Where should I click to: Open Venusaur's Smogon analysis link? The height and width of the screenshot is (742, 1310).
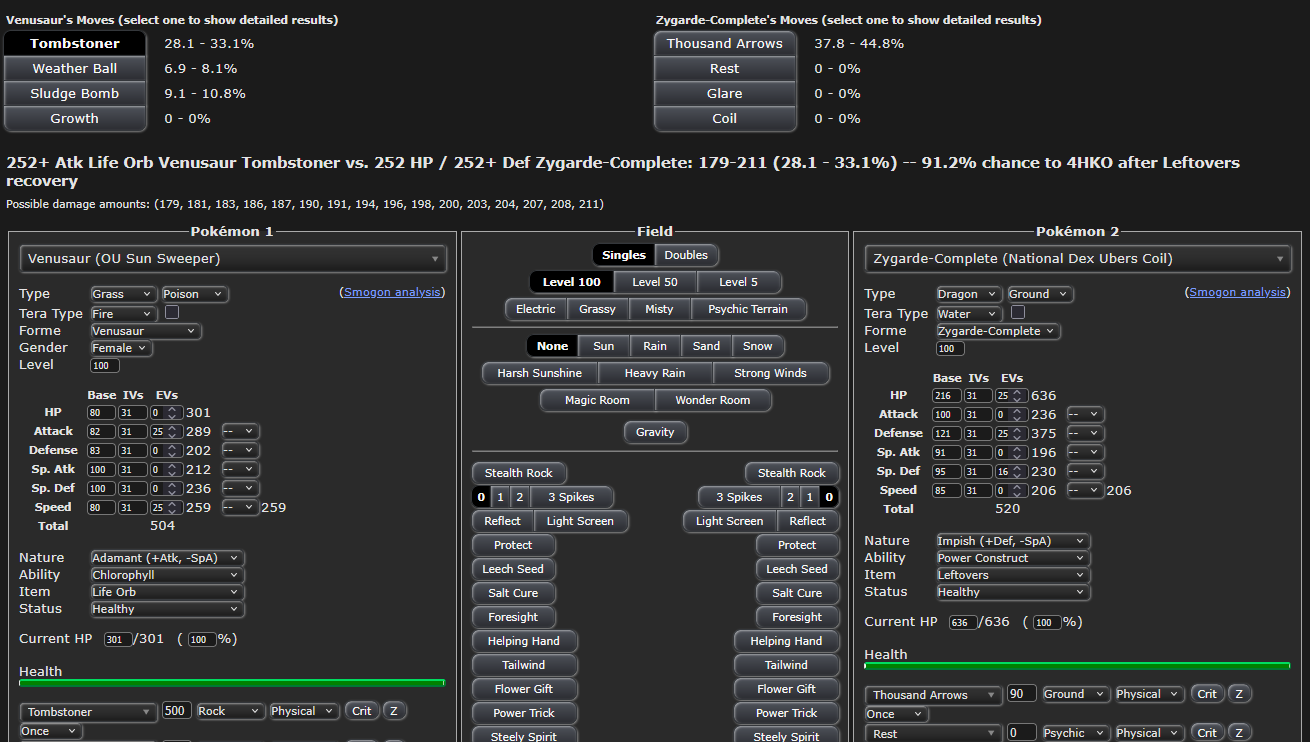click(392, 292)
